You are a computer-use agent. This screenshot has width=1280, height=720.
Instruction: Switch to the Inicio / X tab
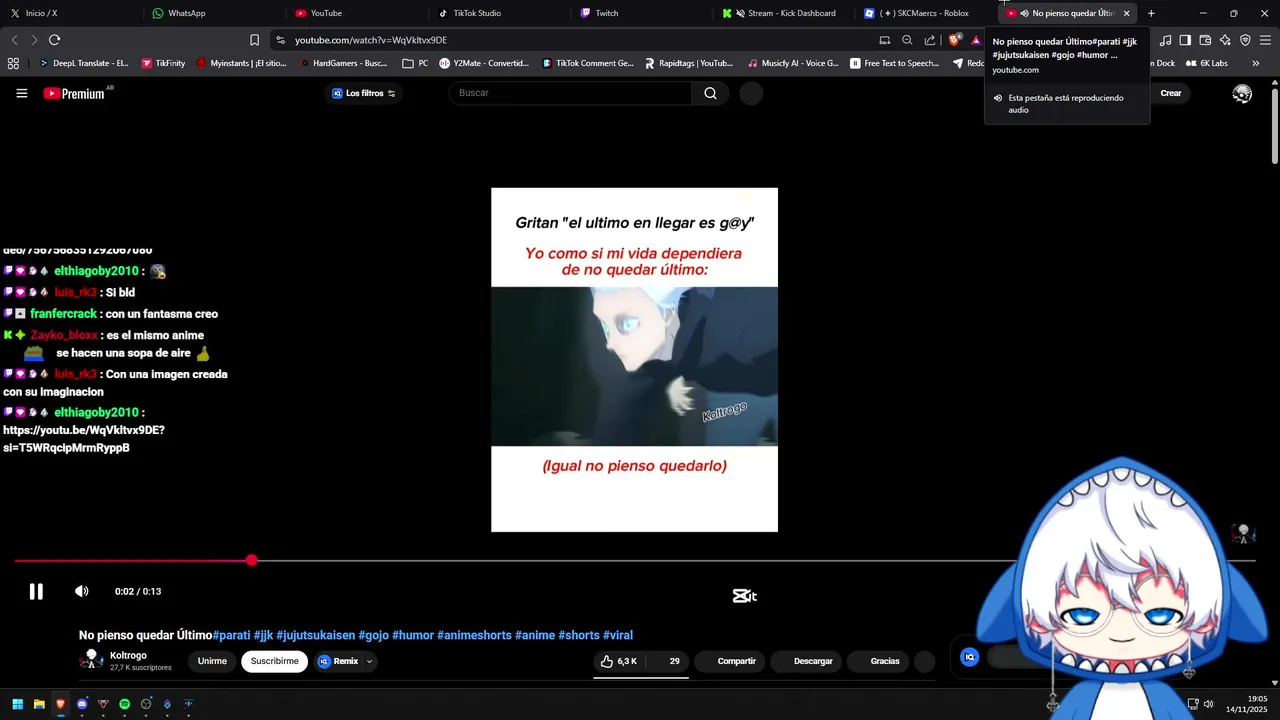tap(72, 13)
